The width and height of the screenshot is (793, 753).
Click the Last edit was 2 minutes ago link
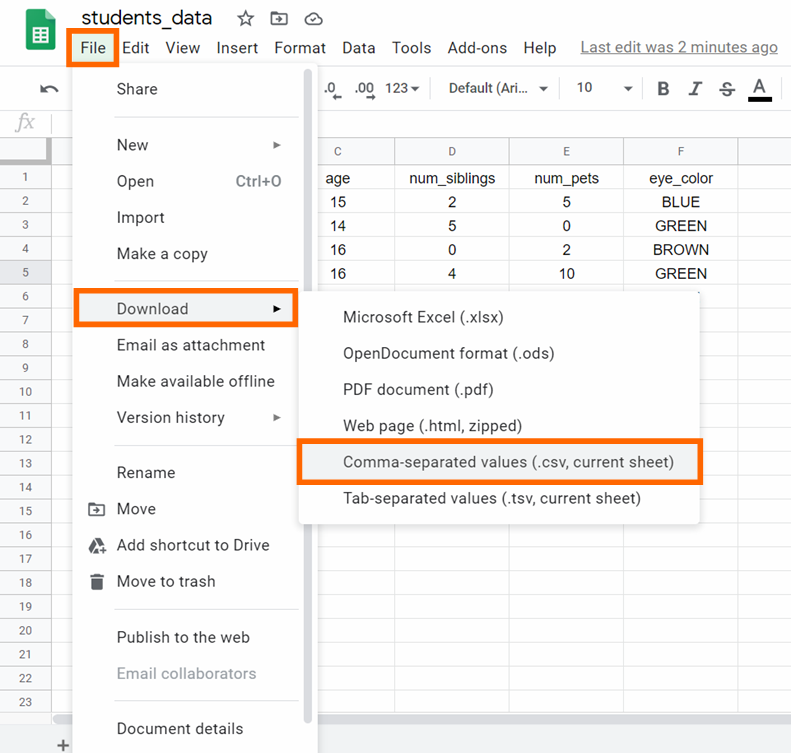pos(679,47)
